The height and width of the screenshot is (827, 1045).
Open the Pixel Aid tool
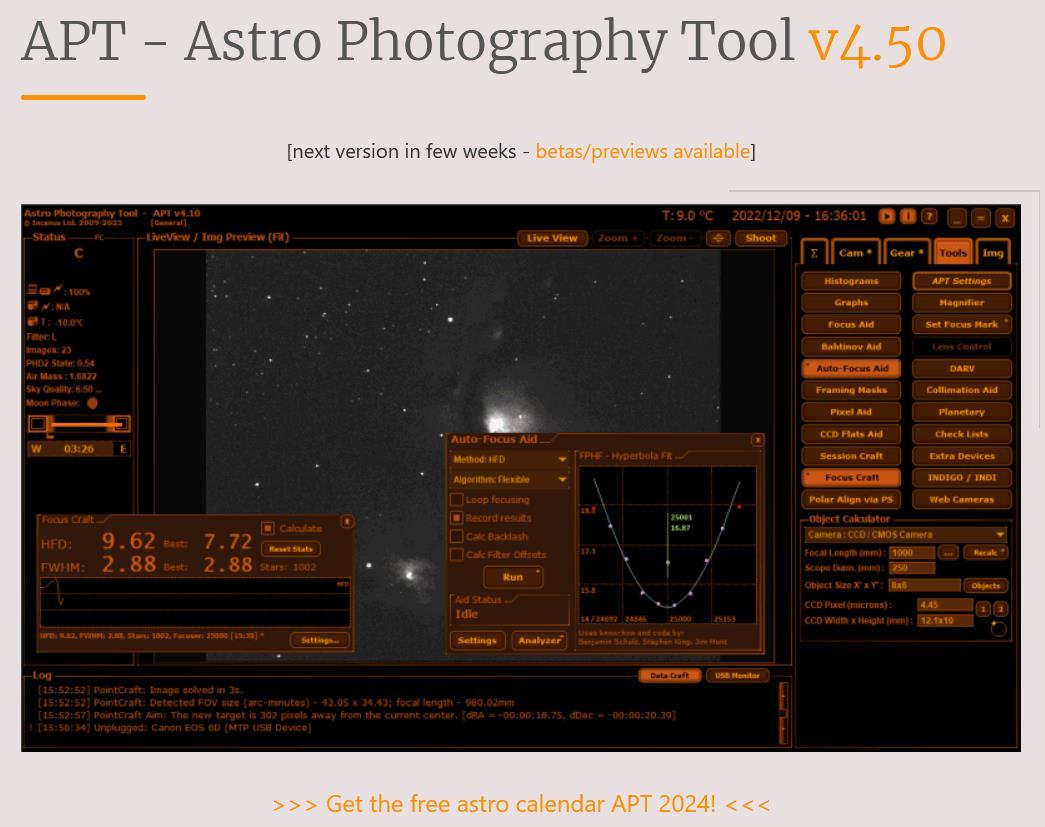(851, 412)
